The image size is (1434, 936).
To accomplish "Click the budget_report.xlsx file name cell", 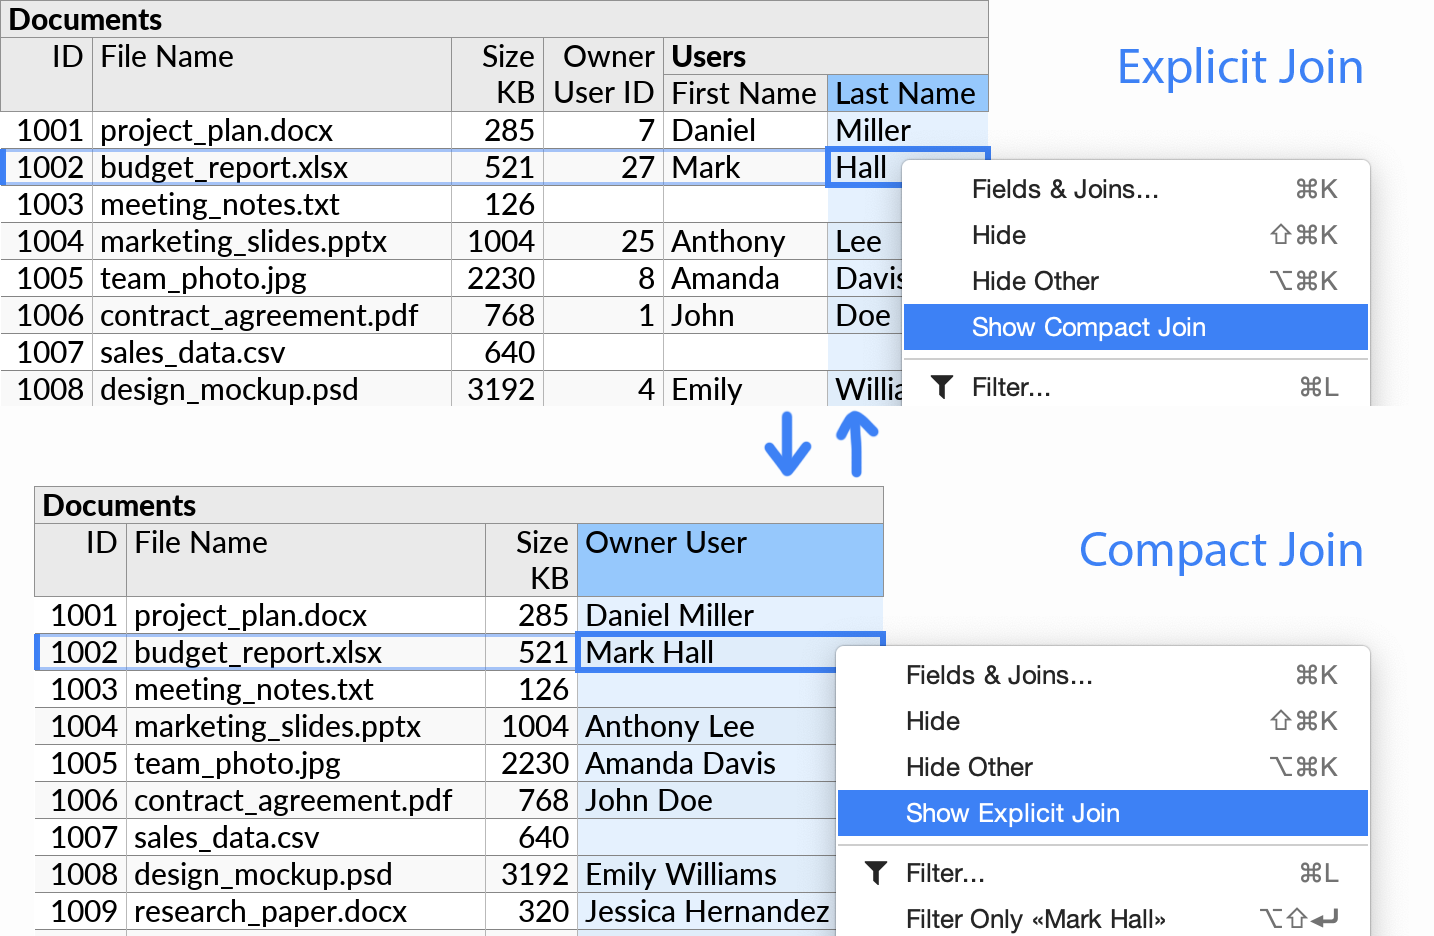I will [222, 167].
